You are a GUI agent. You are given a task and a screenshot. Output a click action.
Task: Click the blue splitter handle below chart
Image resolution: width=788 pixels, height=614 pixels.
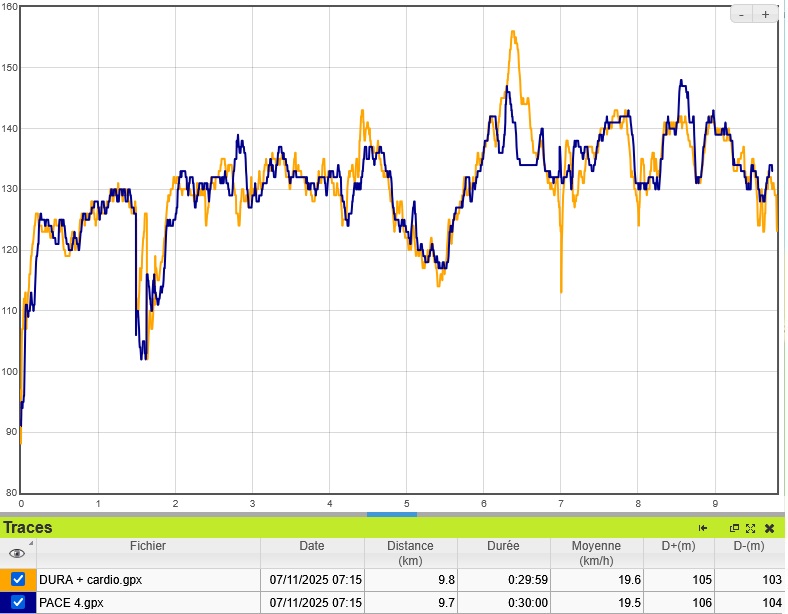[392, 514]
